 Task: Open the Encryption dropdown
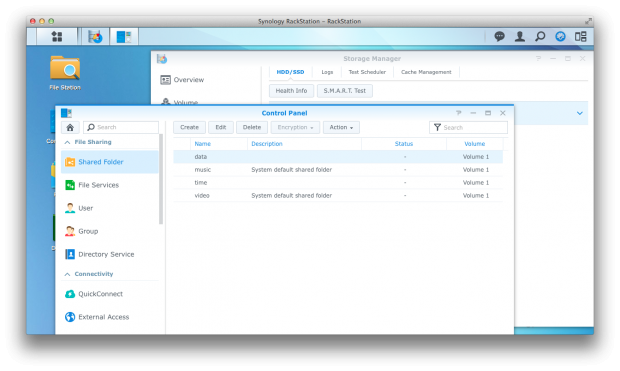[295, 127]
